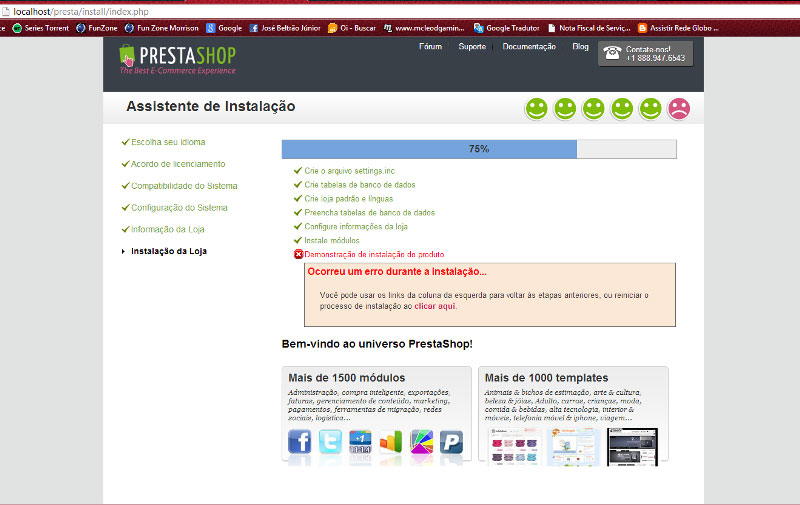Image resolution: width=800 pixels, height=505 pixels.
Task: Open the Fun Zone Morrison bookmark
Action: pos(162,28)
